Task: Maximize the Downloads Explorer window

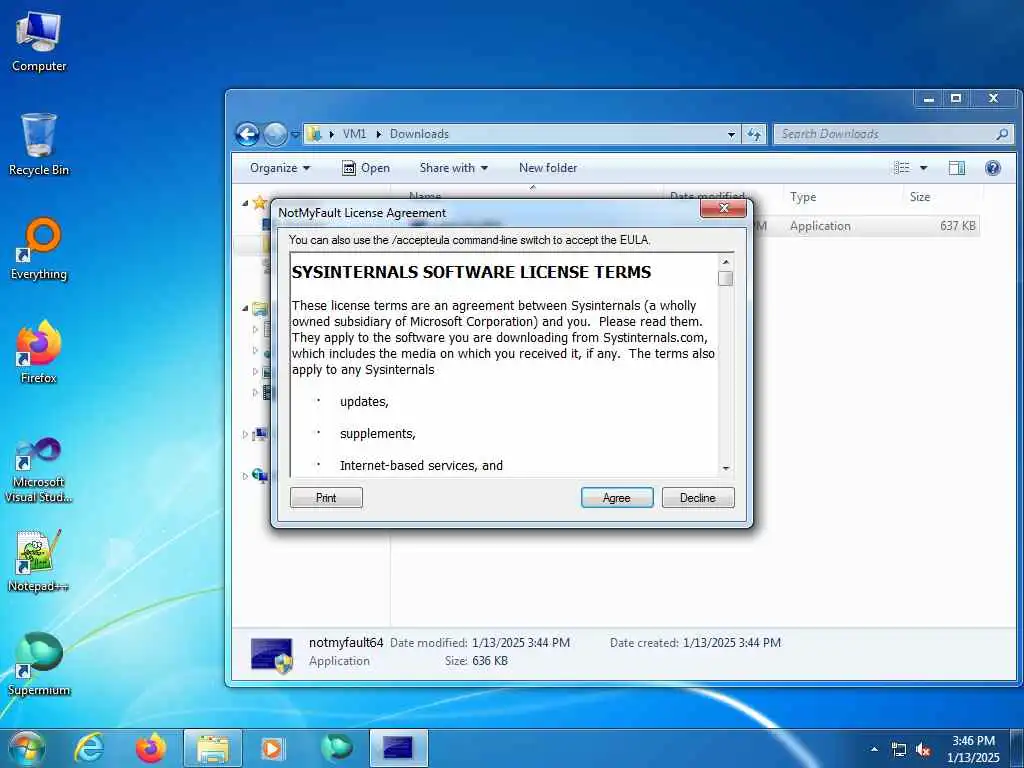Action: pyautogui.click(x=956, y=99)
